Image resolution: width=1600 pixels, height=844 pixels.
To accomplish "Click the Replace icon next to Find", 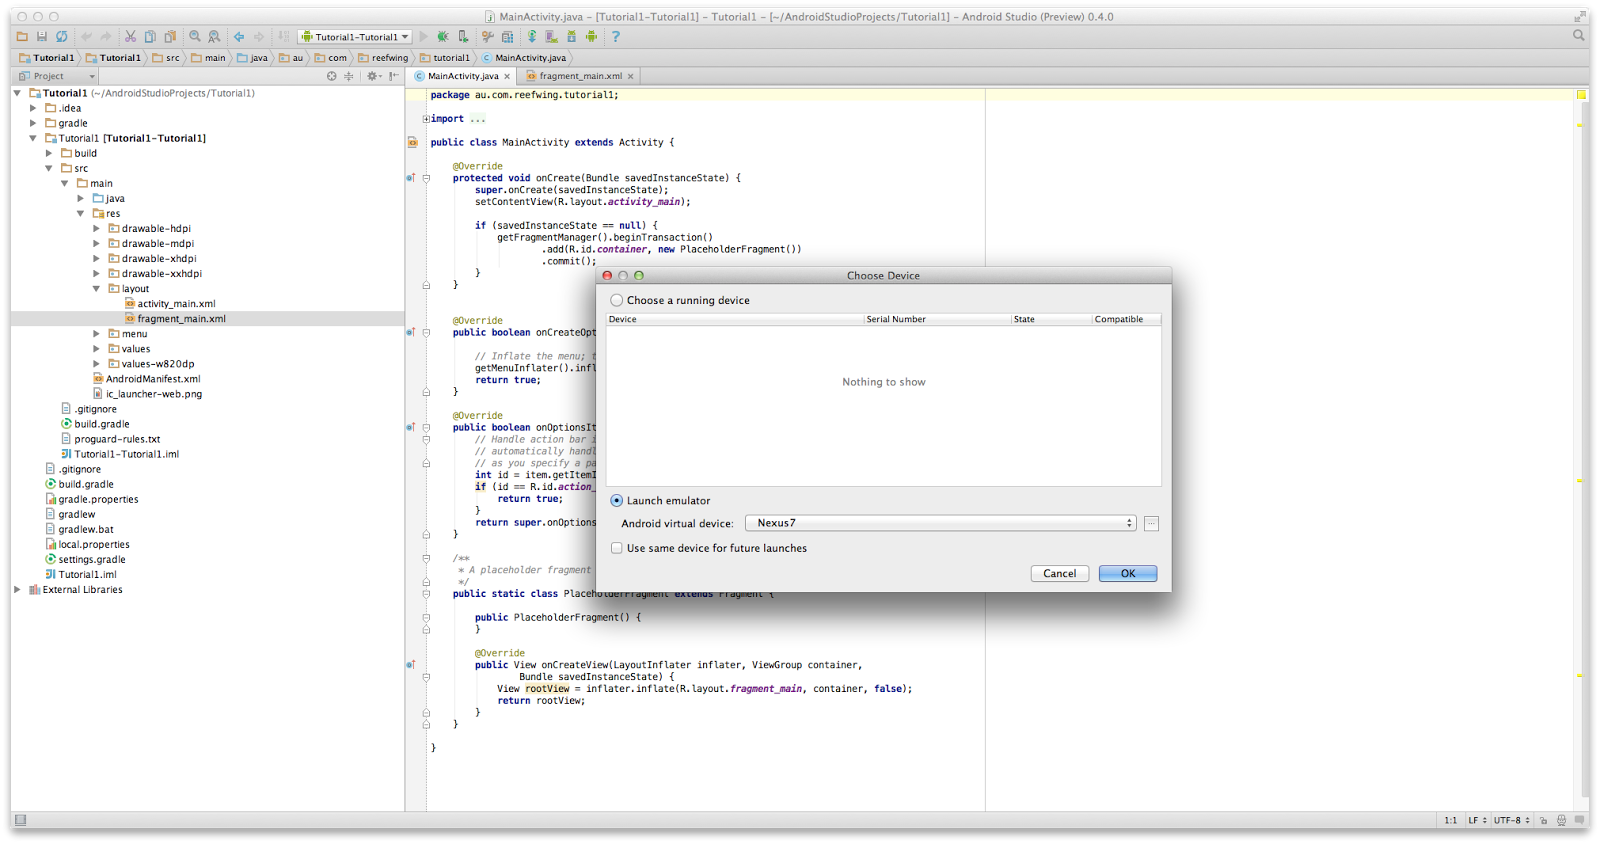I will click(x=214, y=36).
